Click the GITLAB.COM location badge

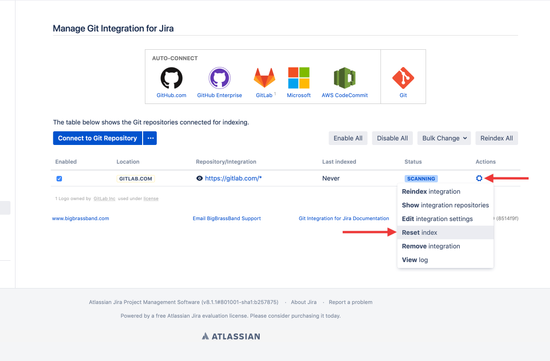tap(135, 179)
